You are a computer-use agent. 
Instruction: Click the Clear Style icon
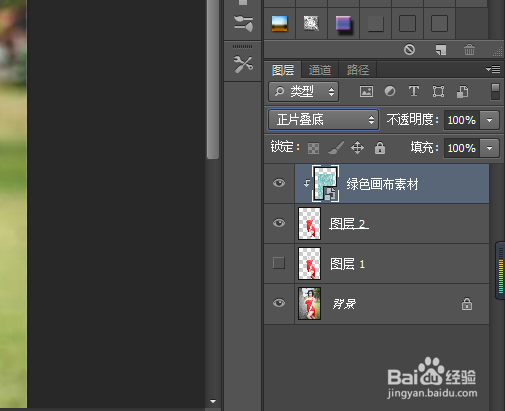pos(409,50)
